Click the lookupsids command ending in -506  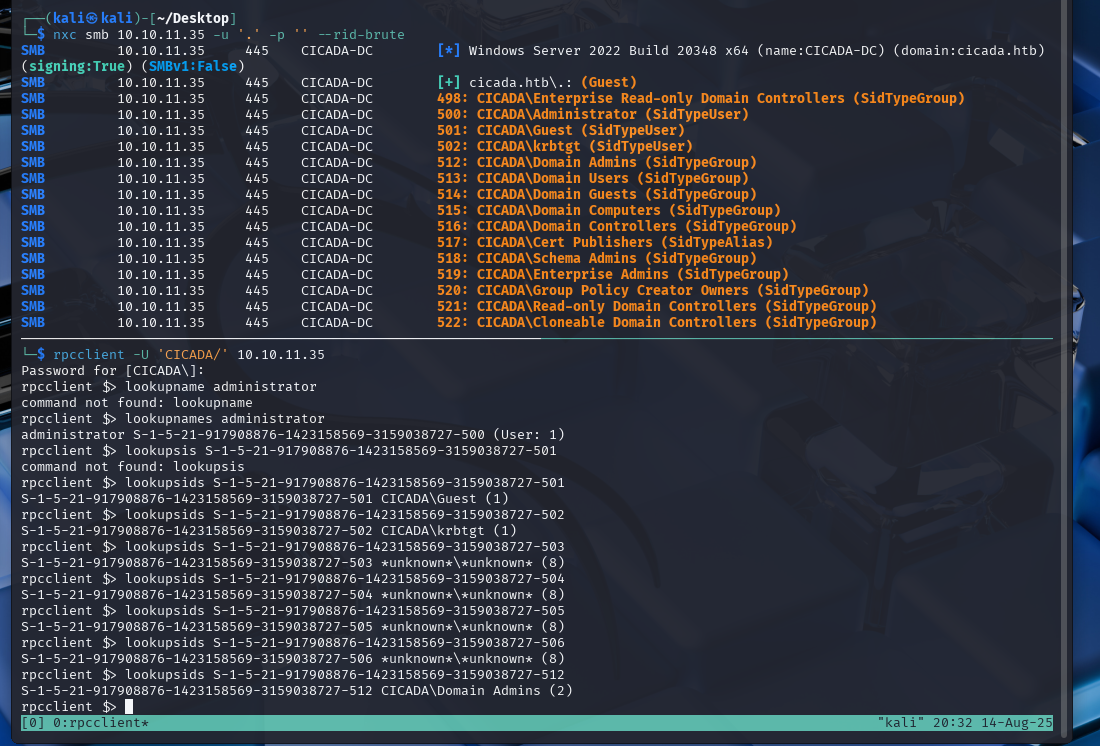[345, 643]
